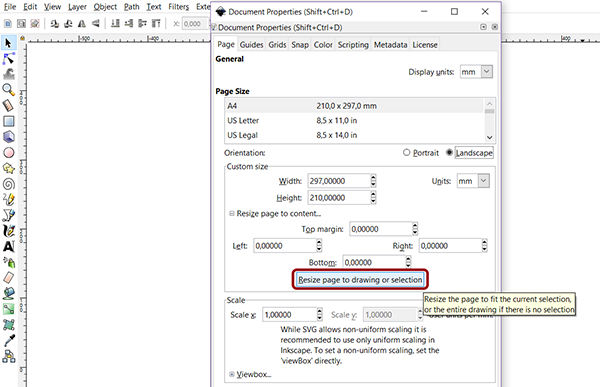Open the Filters menu
Screen dimensions: 600x387
[178, 7]
